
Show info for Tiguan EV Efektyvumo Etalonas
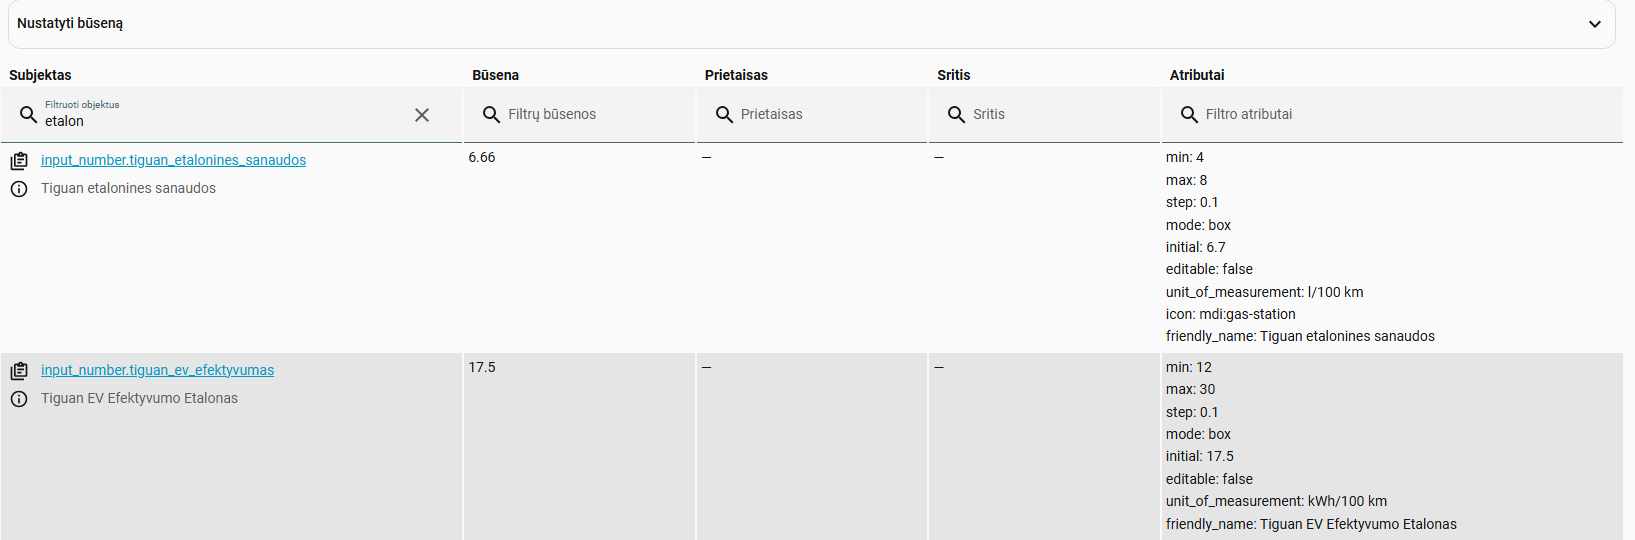[19, 399]
